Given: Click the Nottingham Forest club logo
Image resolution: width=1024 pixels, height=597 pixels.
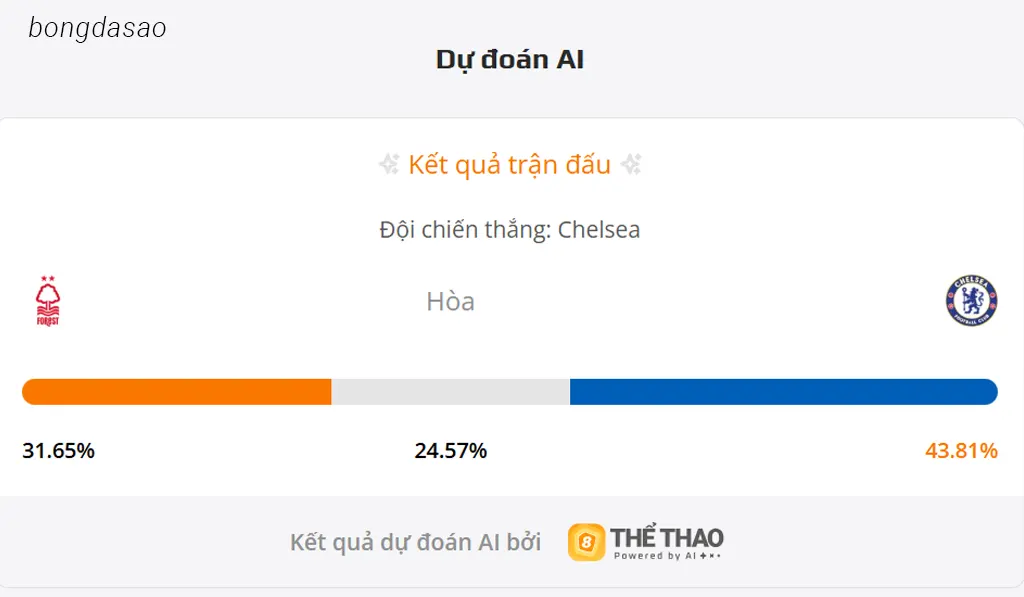Looking at the screenshot, I should point(47,301).
